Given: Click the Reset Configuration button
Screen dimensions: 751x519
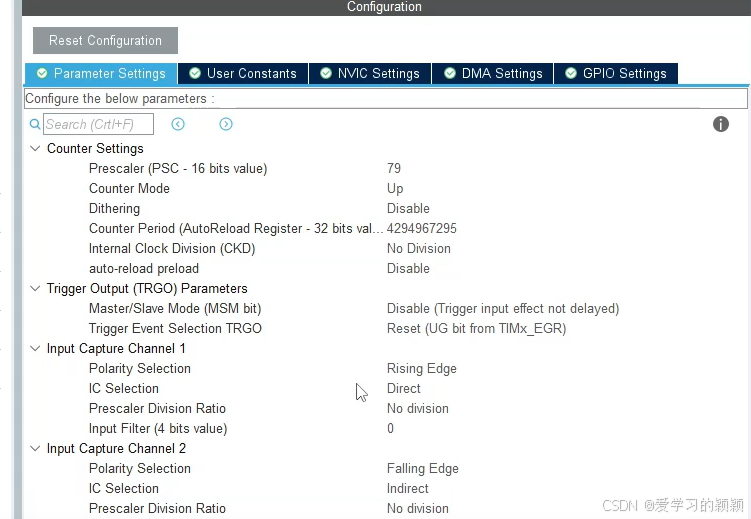Looking at the screenshot, I should (x=105, y=41).
